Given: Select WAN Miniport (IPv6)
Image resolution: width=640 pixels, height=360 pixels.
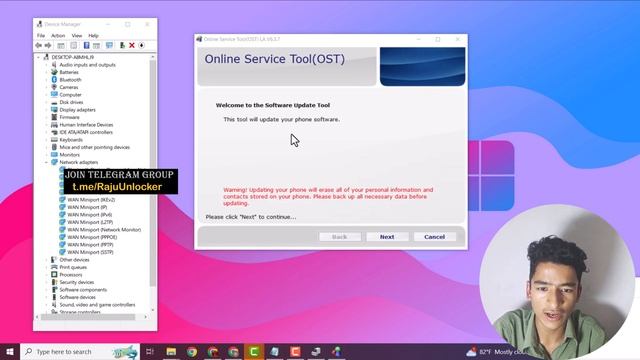Looking at the screenshot, I should [89, 215].
